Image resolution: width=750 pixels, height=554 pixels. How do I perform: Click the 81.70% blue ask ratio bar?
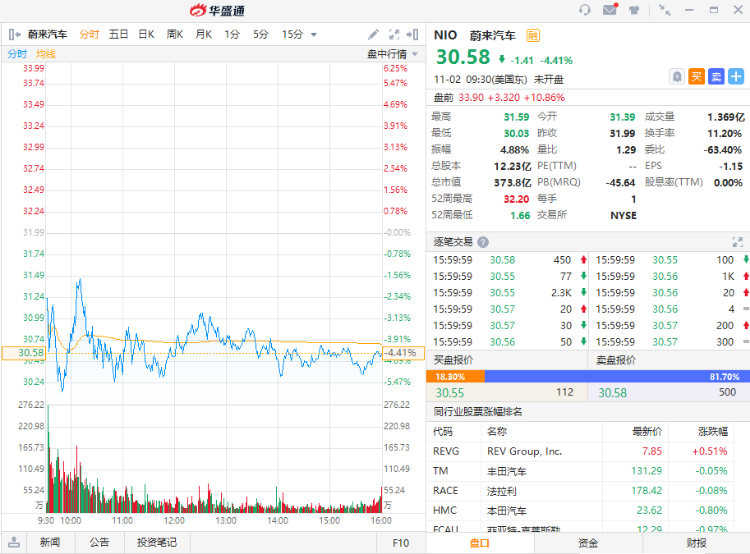[x=617, y=377]
